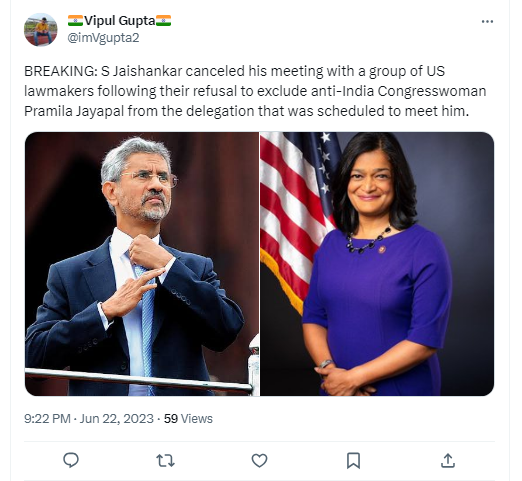Open the @imVgupta2 handle link
Screen dimensions: 522x481
coord(103,38)
